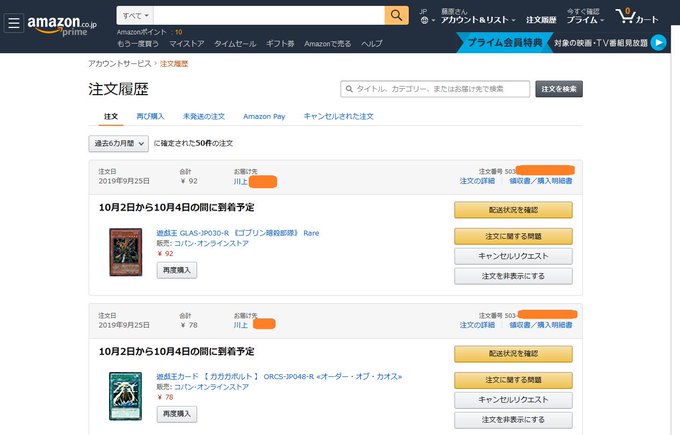Play prime video banner arrow icon
Image resolution: width=680 pixels, height=435 pixels.
pyautogui.click(x=658, y=43)
